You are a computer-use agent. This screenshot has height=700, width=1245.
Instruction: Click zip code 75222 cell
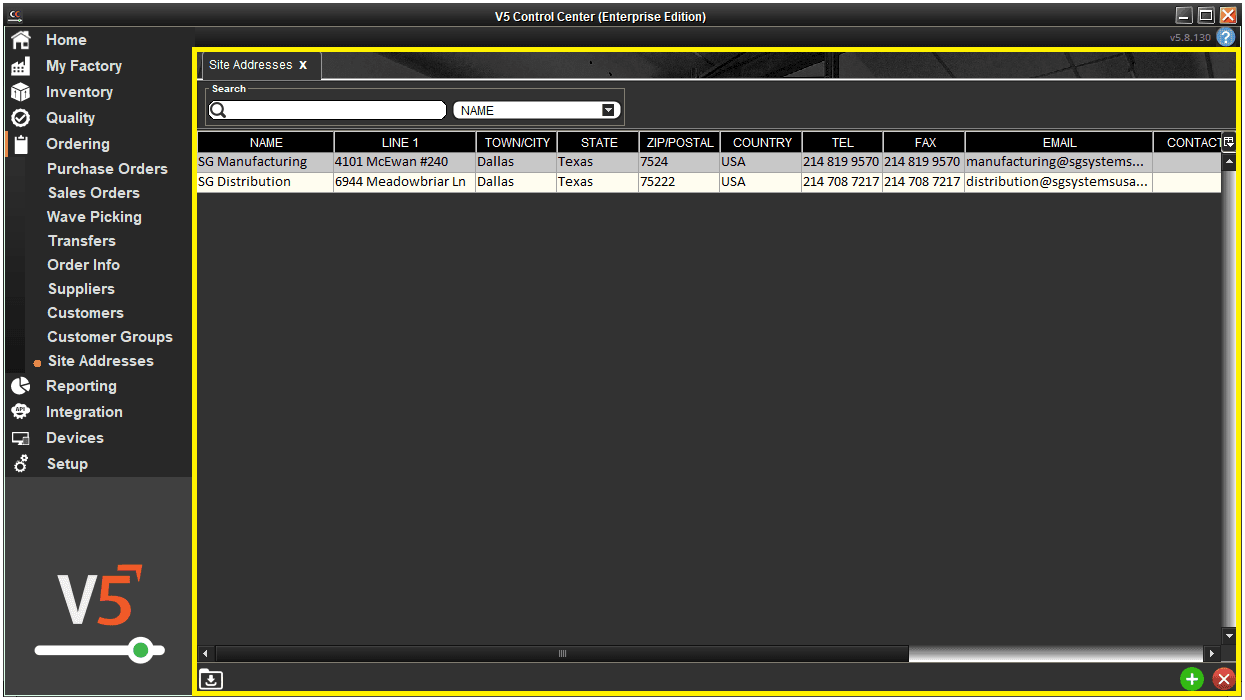[679, 182]
